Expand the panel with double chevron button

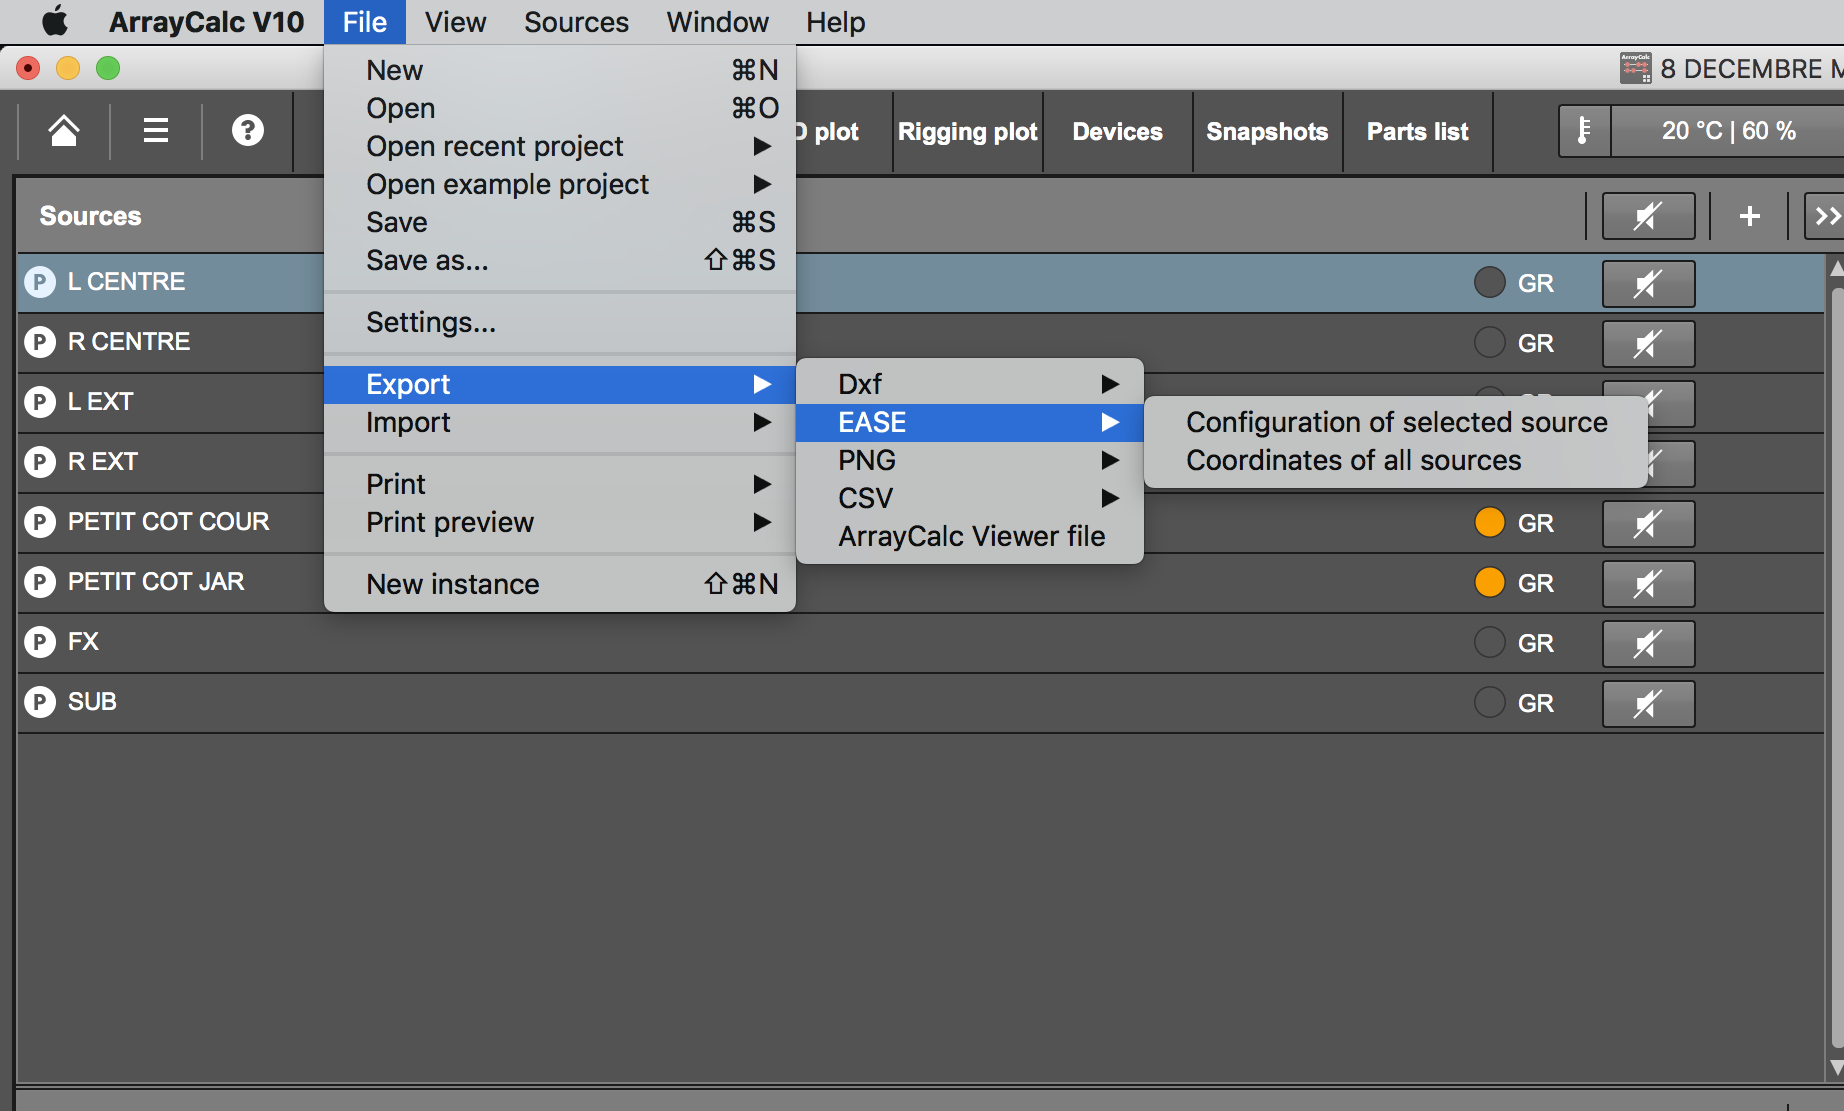pyautogui.click(x=1826, y=216)
